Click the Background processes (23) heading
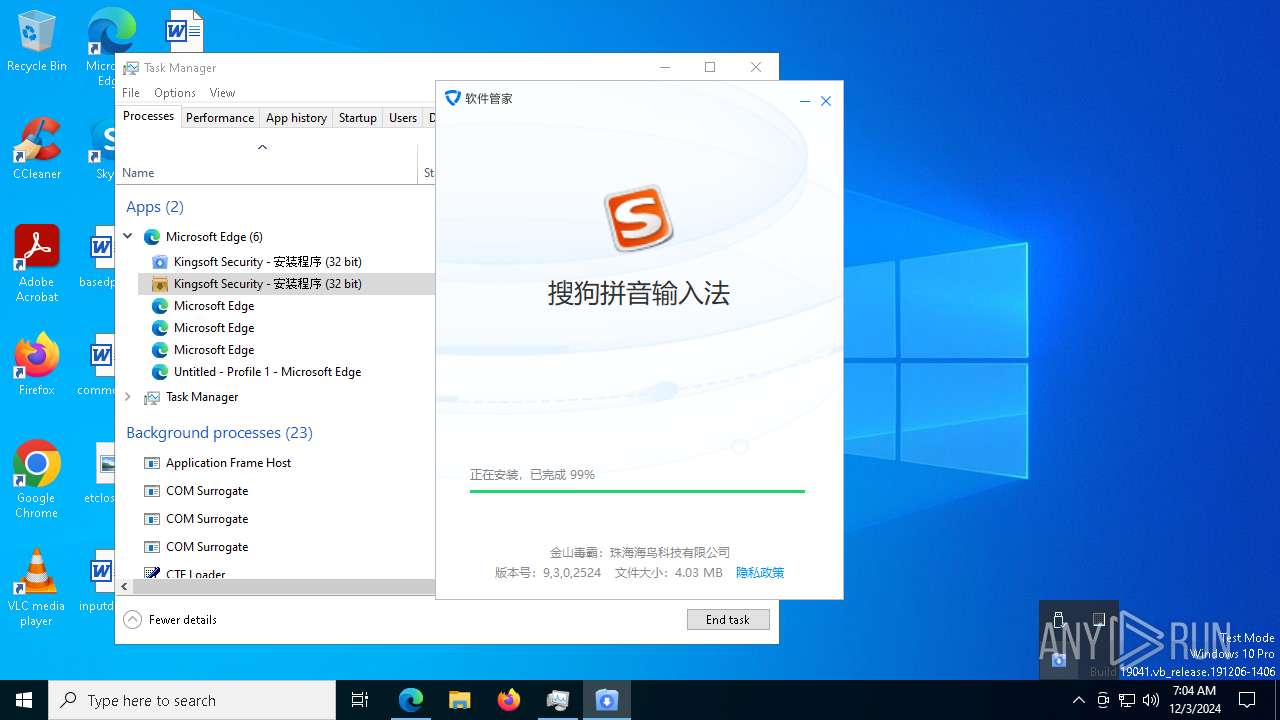This screenshot has height=720, width=1280. [219, 433]
